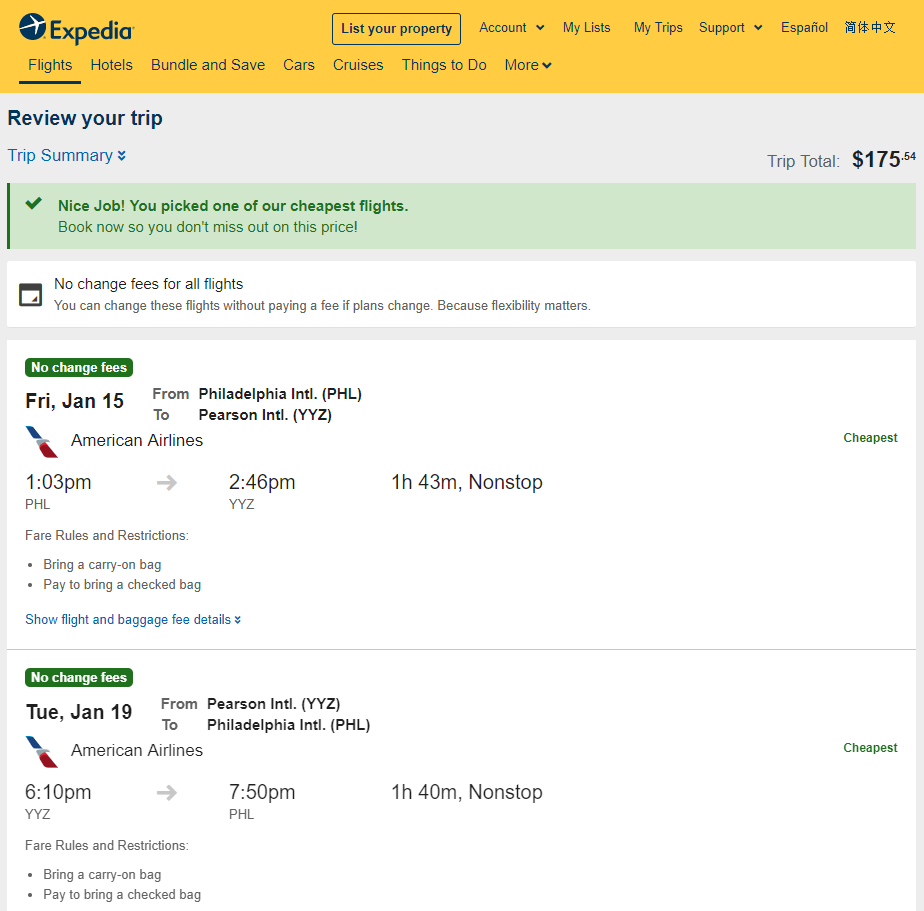This screenshot has height=911, width=924.
Task: Select the Cruises tab
Action: click(x=358, y=65)
